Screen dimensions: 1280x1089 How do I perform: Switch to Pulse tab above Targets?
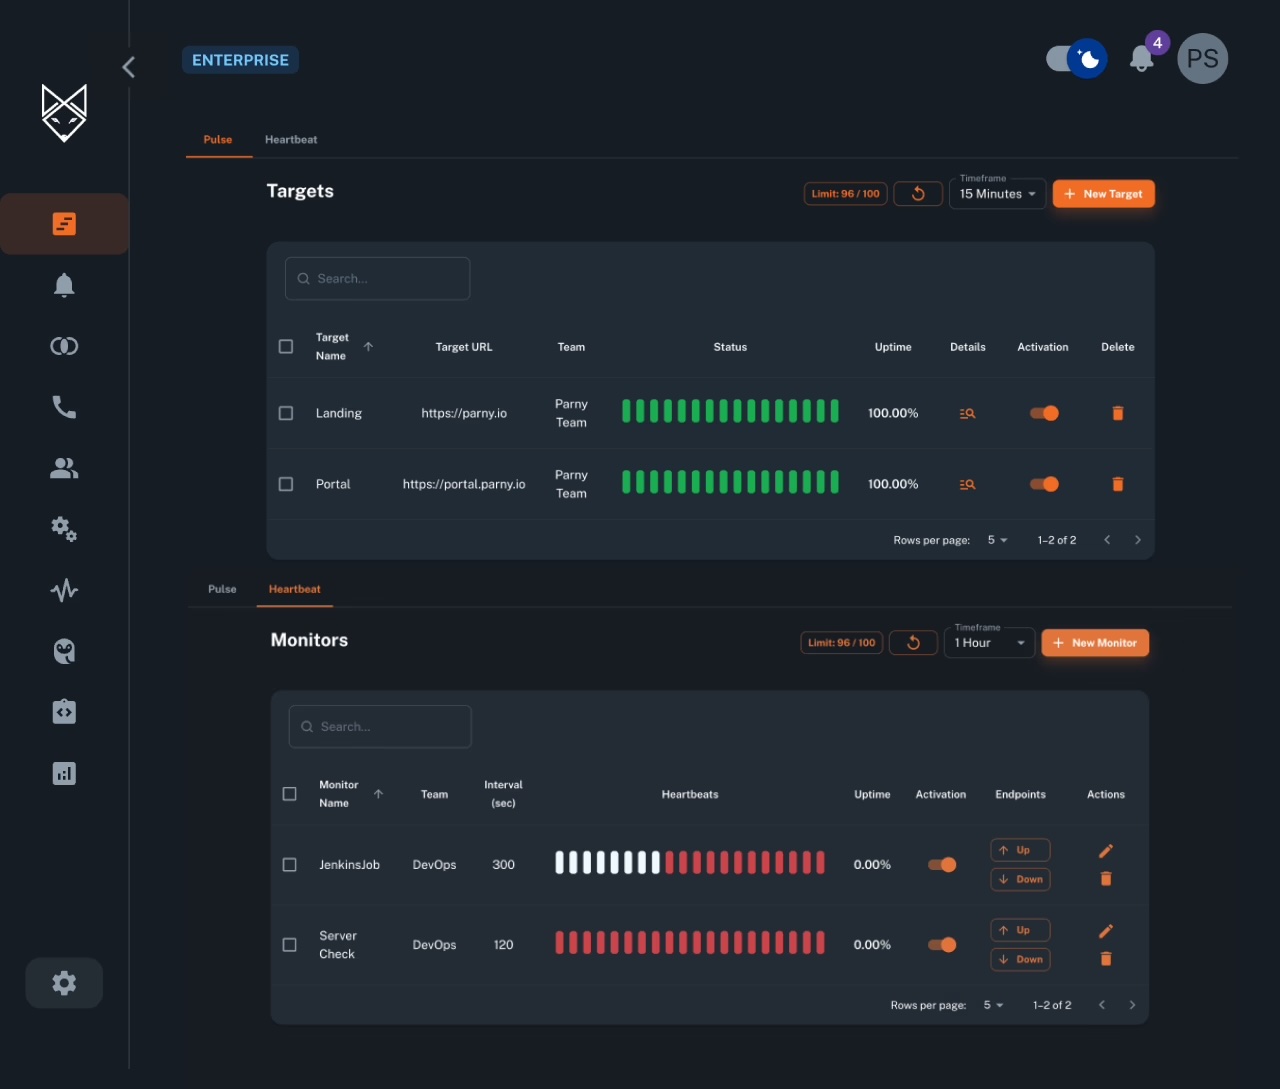click(x=218, y=140)
